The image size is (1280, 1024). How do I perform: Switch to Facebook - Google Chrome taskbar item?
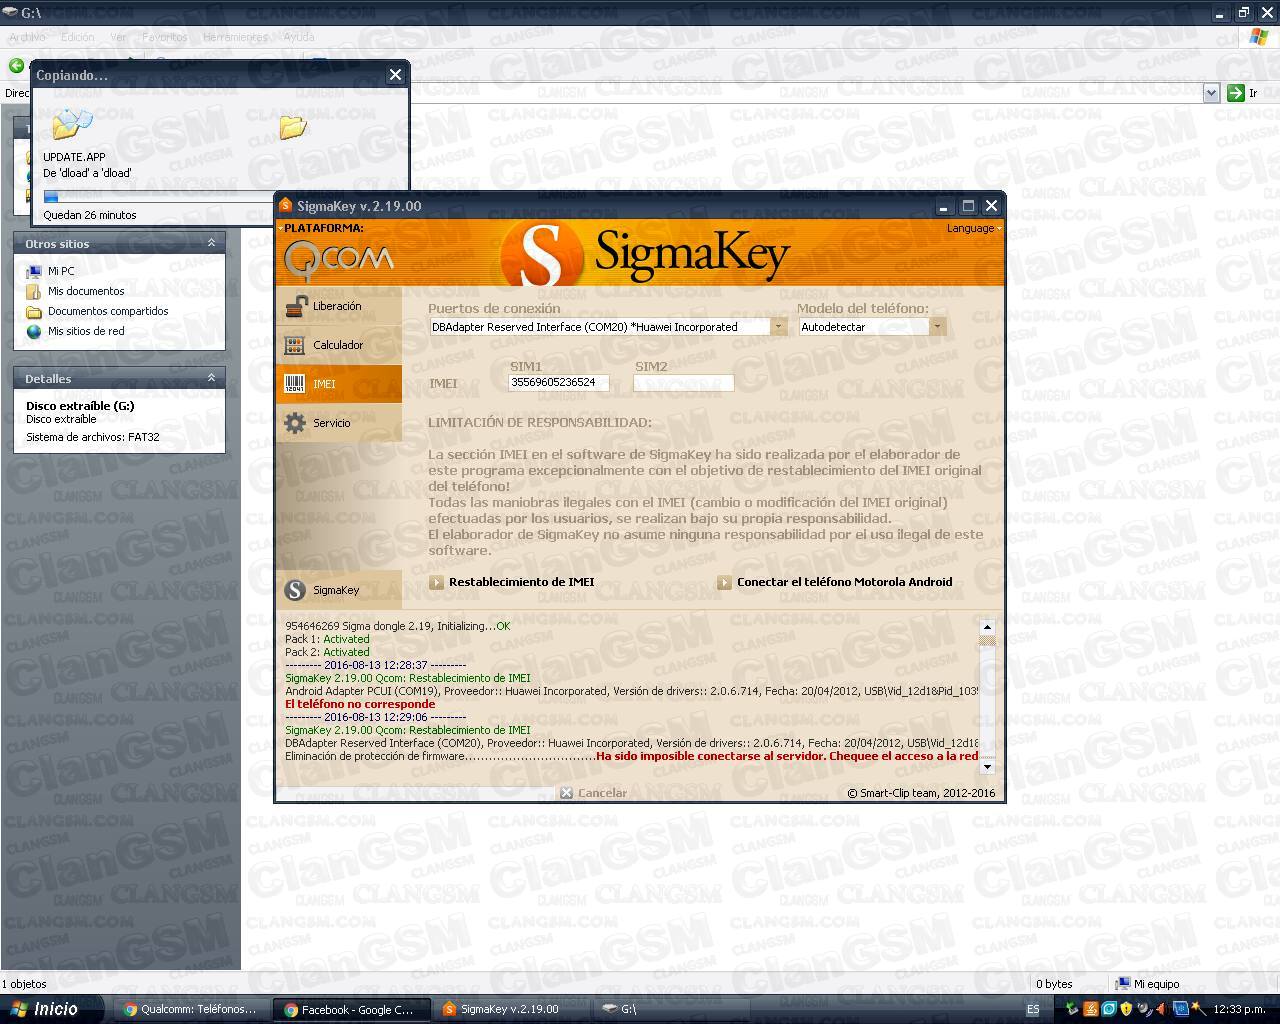pos(352,1009)
